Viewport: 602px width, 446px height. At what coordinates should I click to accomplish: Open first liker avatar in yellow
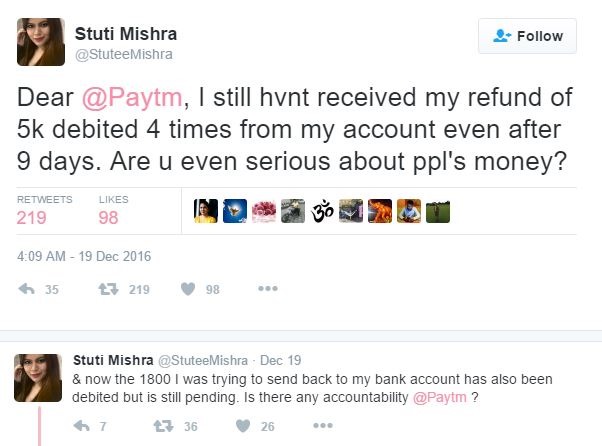[x=205, y=211]
